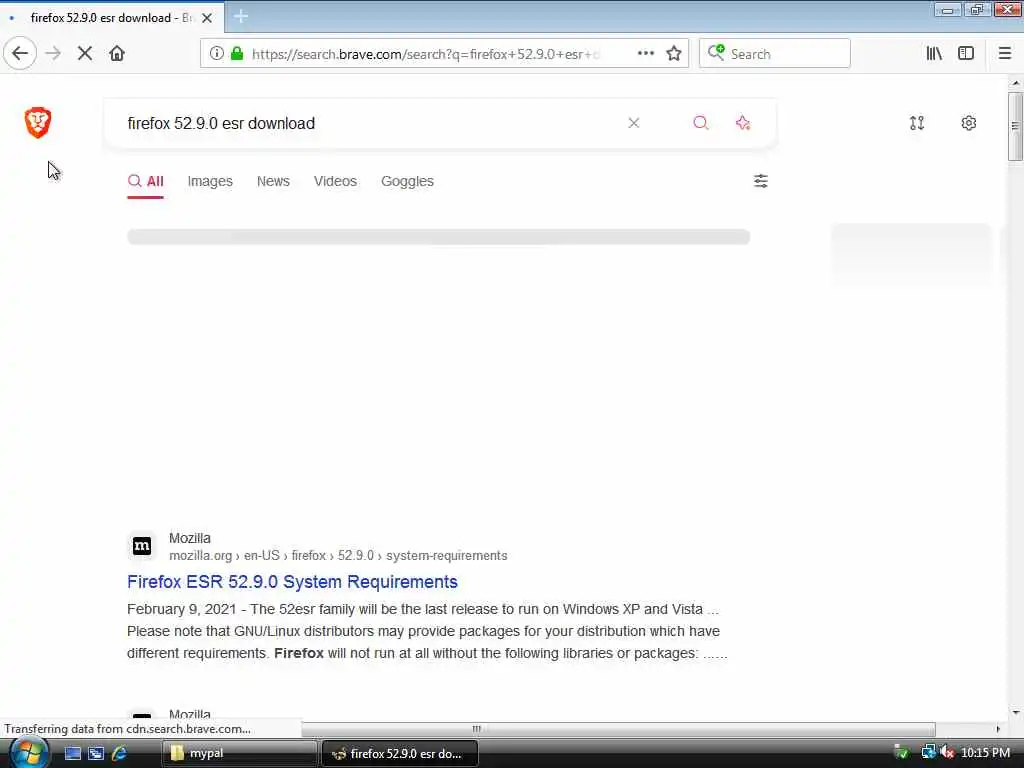Open Brave search settings gear
The width and height of the screenshot is (1024, 768).
[x=968, y=123]
